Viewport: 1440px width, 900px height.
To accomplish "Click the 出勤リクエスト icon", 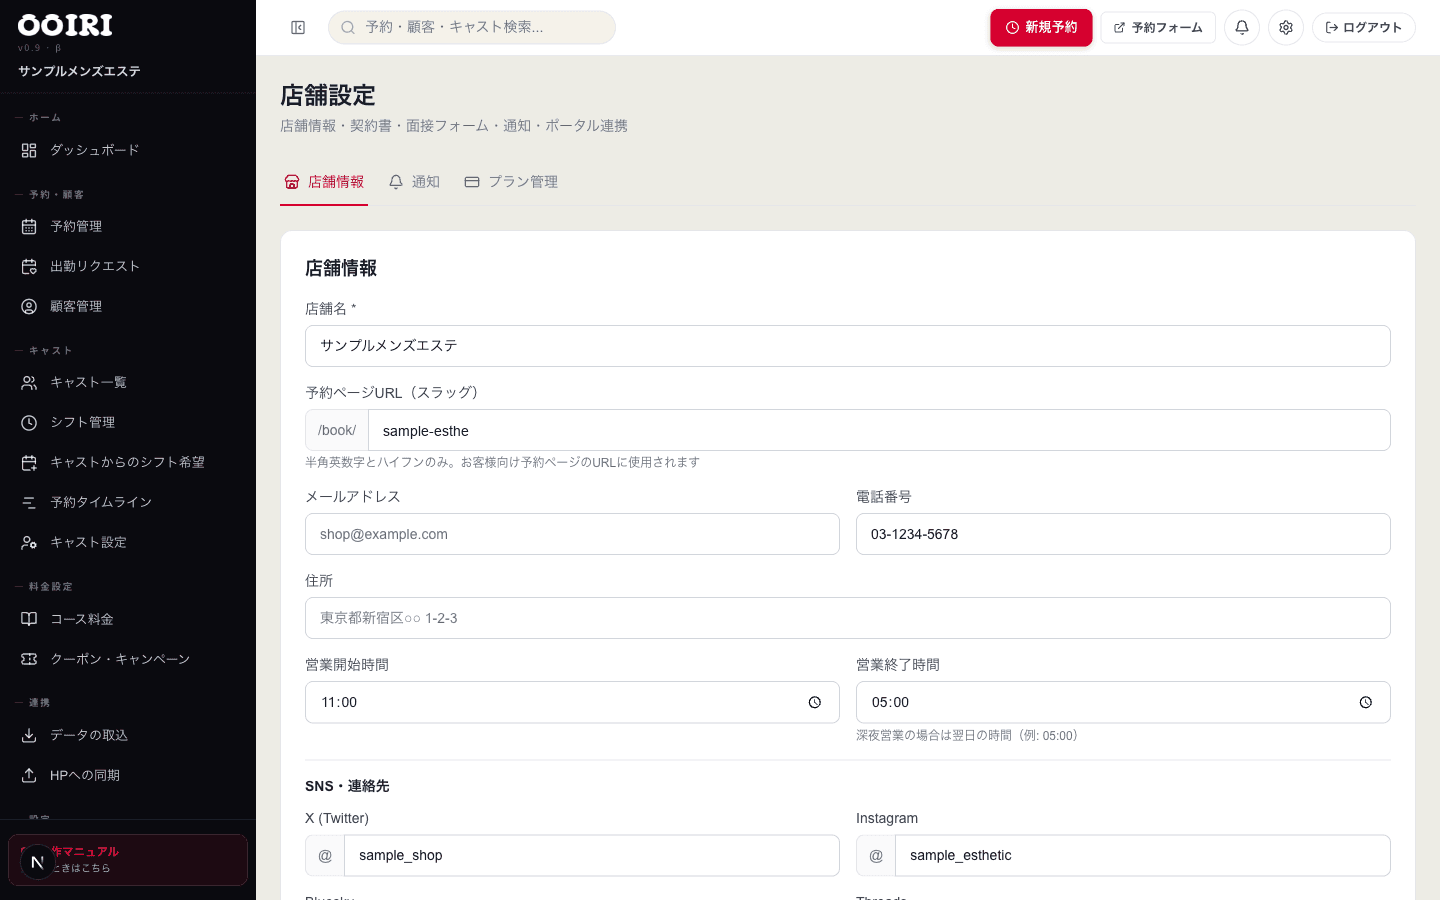I will (x=29, y=266).
